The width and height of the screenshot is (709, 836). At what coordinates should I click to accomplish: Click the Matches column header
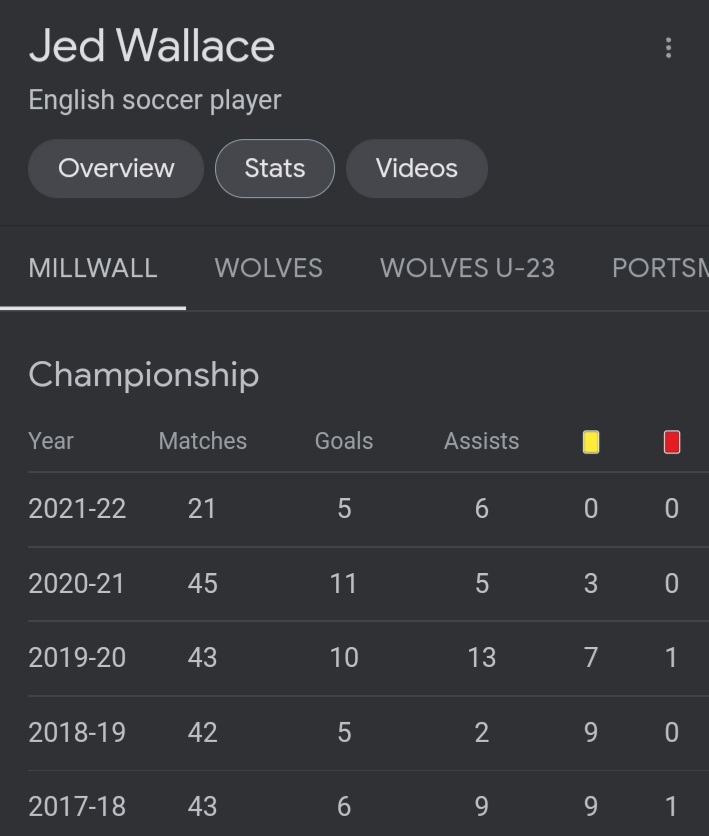pyautogui.click(x=202, y=441)
